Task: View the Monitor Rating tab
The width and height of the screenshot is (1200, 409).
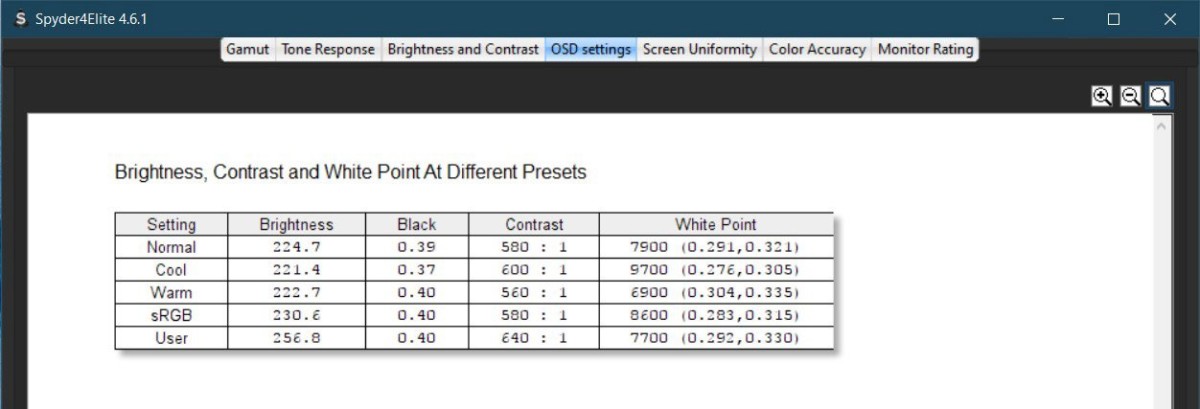Action: pos(925,49)
